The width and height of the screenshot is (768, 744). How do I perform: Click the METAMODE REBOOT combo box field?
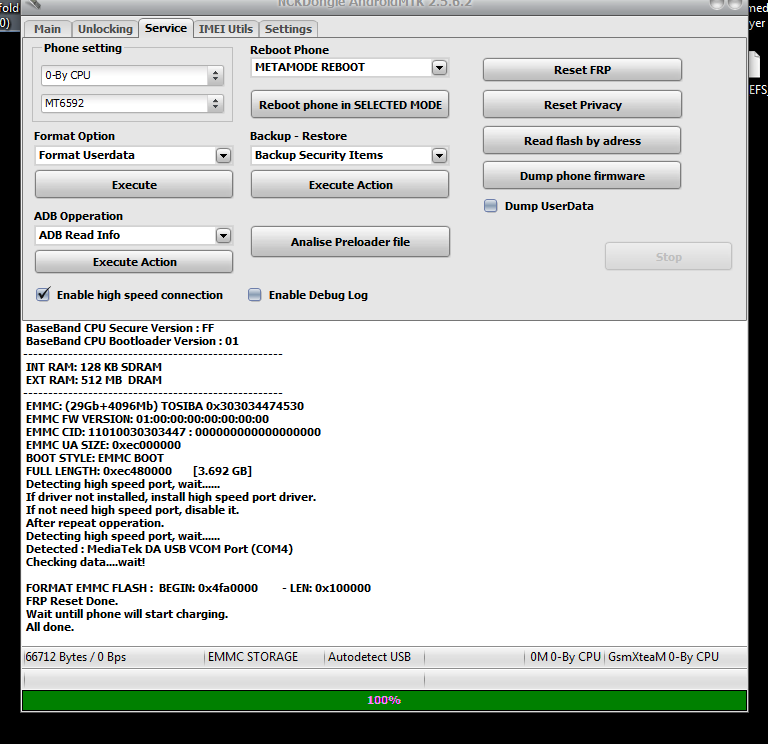[x=350, y=68]
